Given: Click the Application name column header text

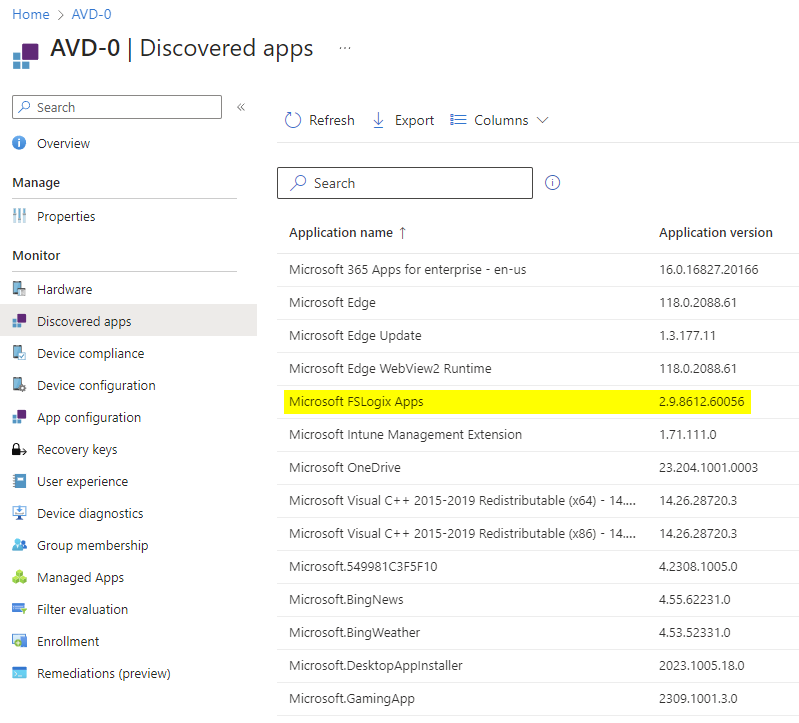Looking at the screenshot, I should pyautogui.click(x=341, y=233).
